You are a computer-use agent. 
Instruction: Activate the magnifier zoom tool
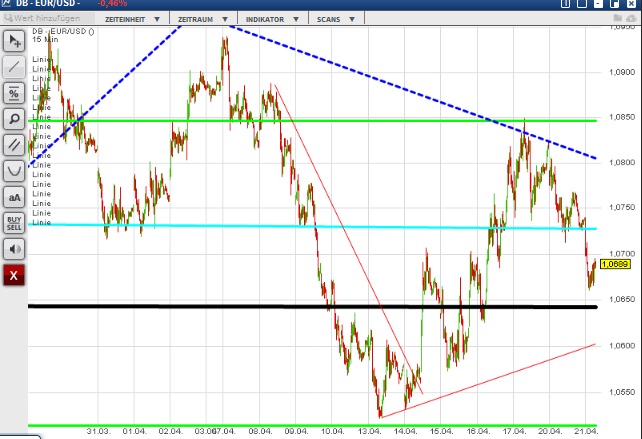pyautogui.click(x=14, y=119)
